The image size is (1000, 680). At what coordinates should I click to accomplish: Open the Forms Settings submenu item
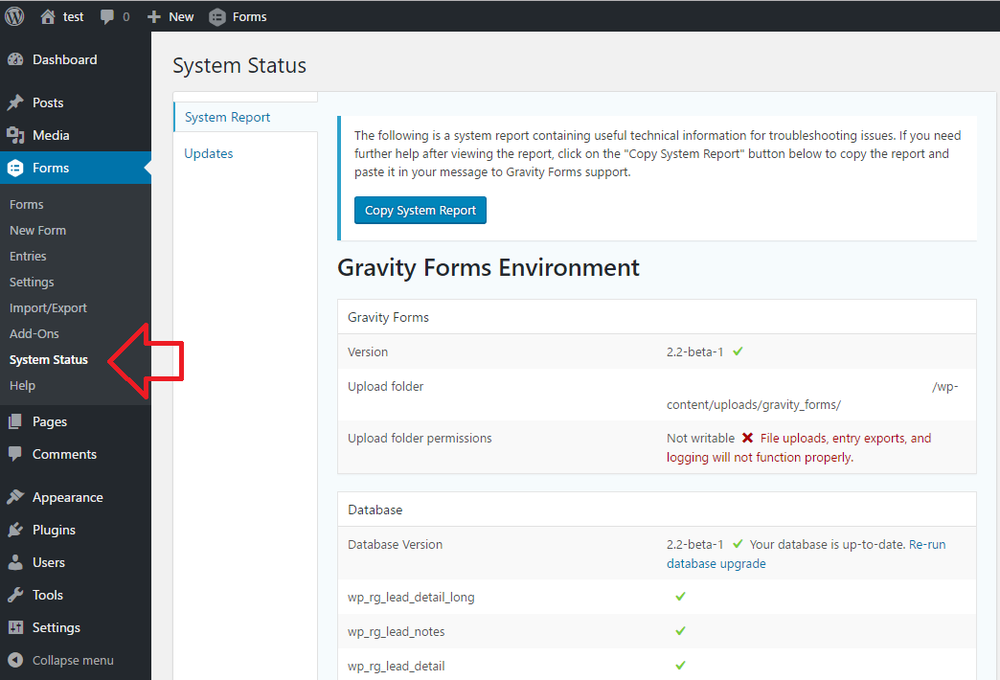tap(32, 282)
